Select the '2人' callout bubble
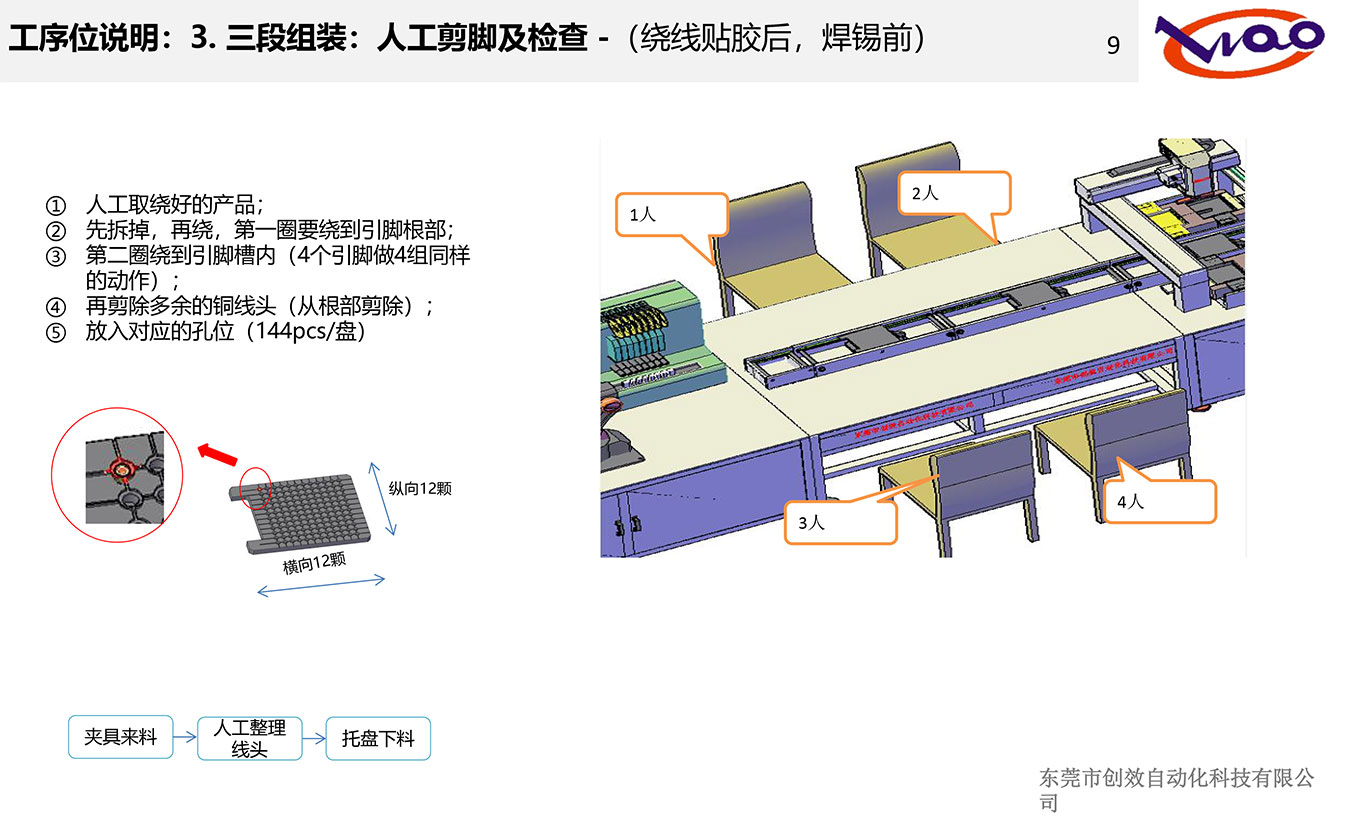 tap(955, 193)
